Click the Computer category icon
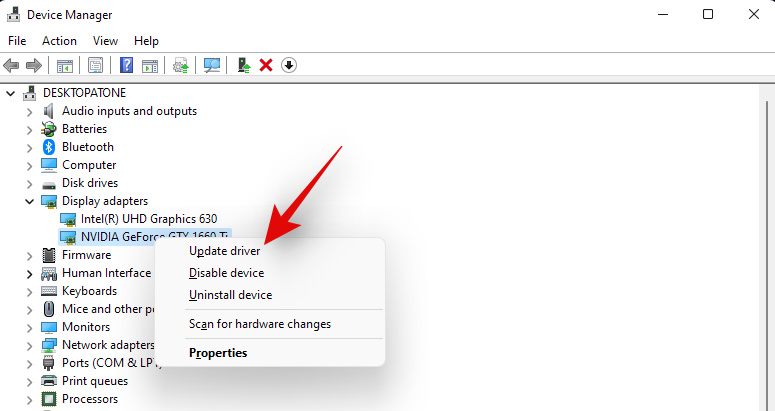 pos(48,165)
